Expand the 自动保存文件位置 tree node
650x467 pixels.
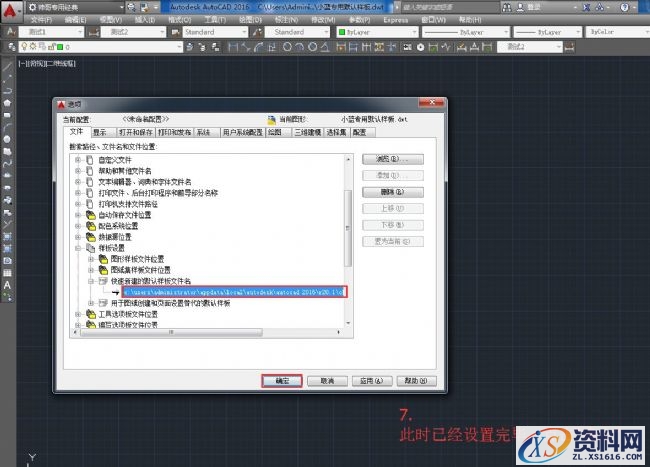(78, 215)
